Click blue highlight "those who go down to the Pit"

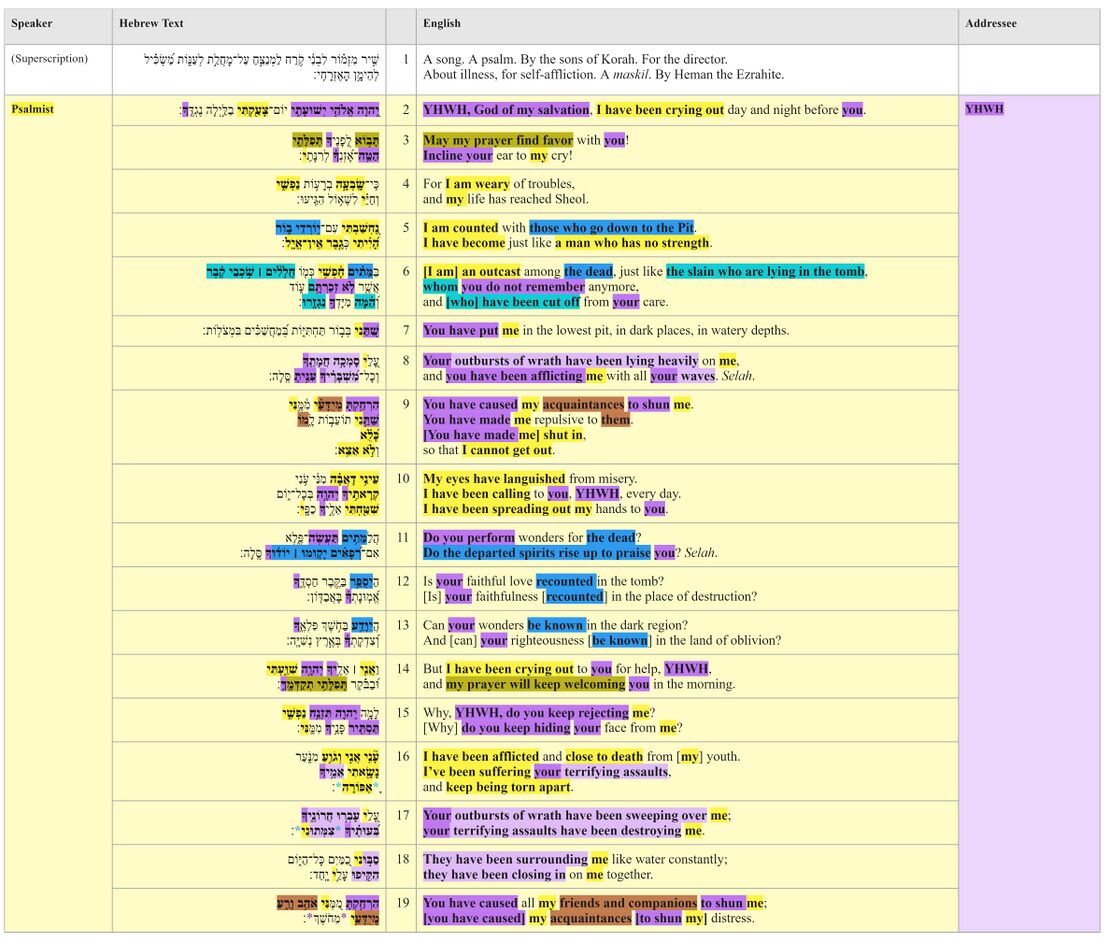tap(611, 228)
